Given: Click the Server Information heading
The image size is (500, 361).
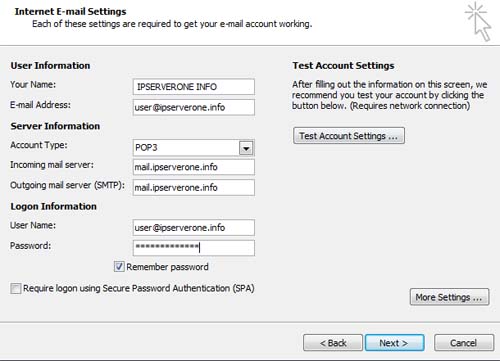Looking at the screenshot, I should (55, 126).
